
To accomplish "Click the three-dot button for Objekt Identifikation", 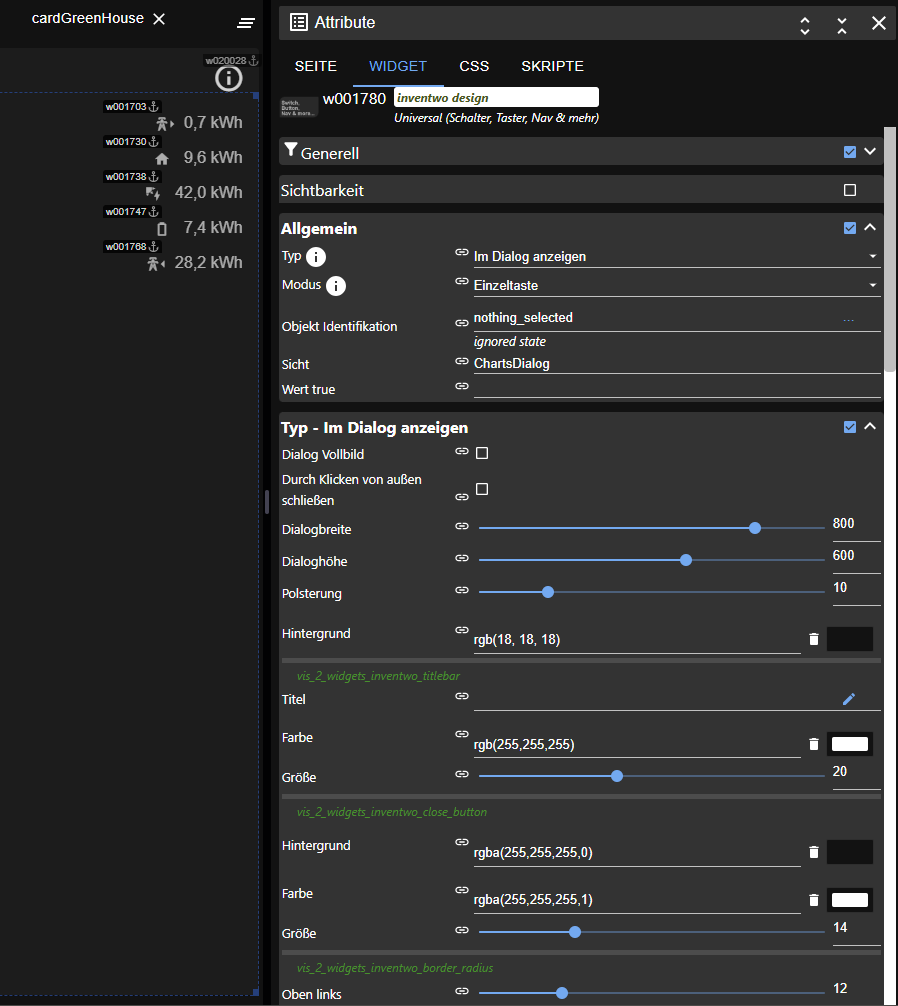I will (849, 320).
